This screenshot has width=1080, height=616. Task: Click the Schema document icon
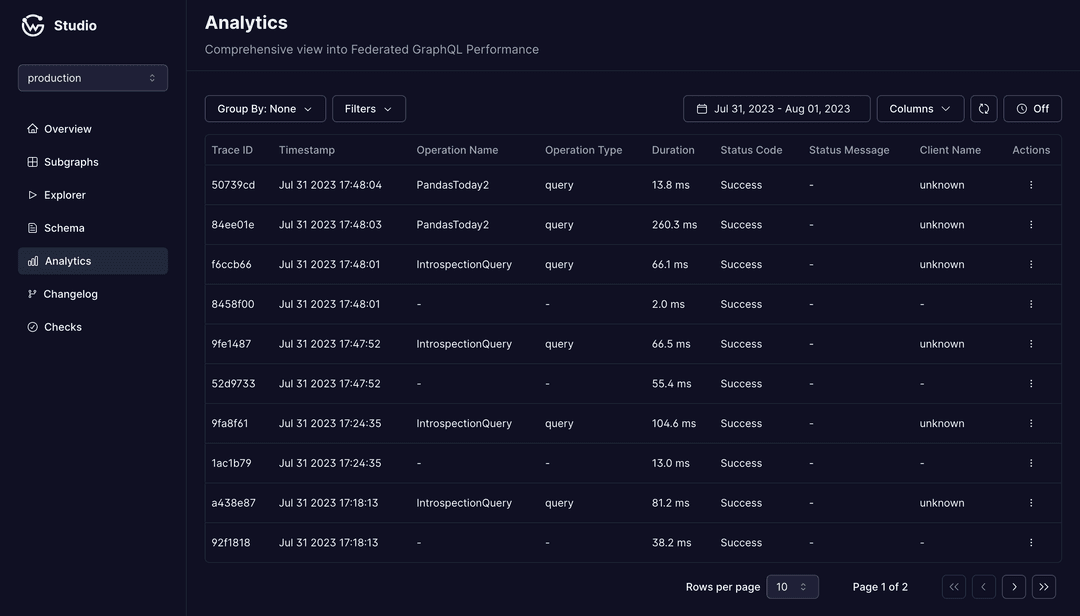click(32, 227)
